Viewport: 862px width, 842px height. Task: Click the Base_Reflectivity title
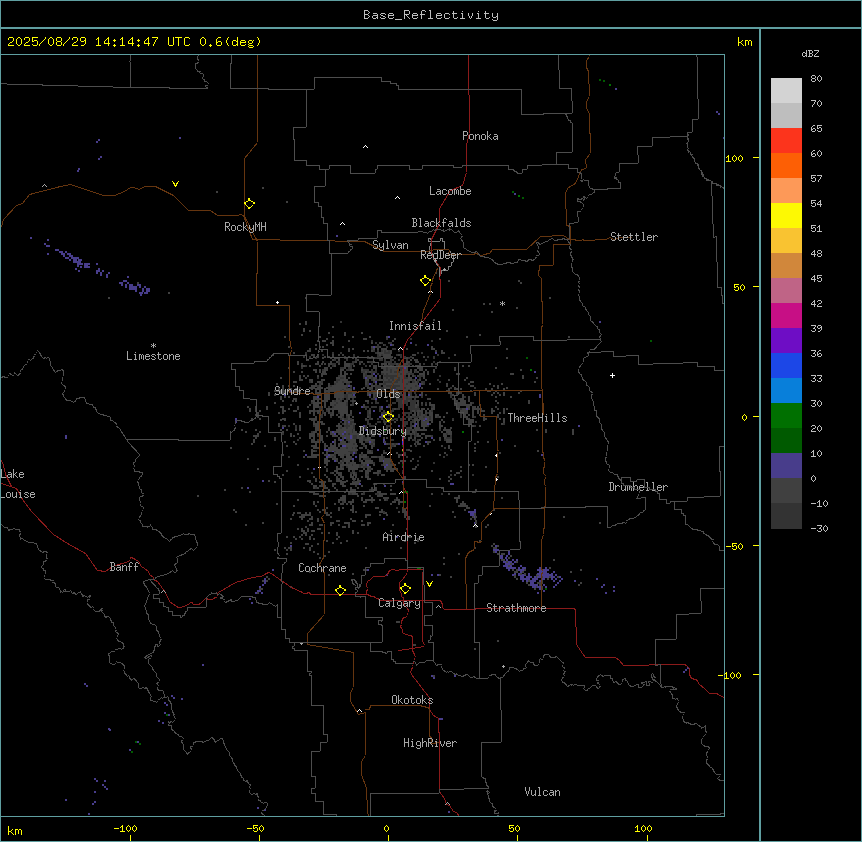pyautogui.click(x=431, y=15)
